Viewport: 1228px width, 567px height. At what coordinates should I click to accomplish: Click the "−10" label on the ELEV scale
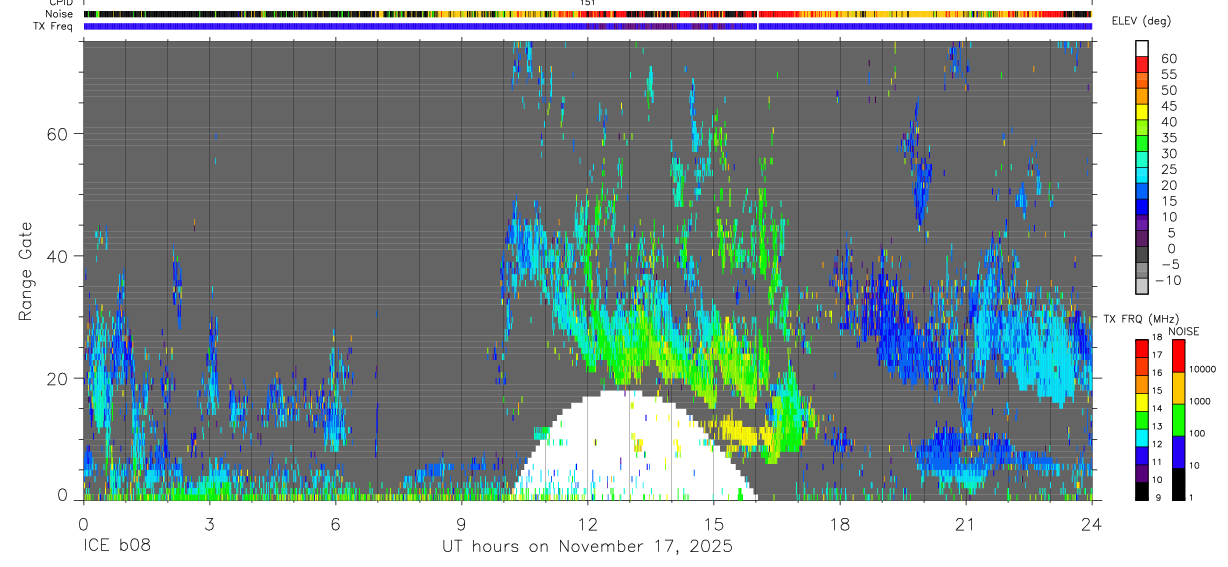tap(1167, 281)
